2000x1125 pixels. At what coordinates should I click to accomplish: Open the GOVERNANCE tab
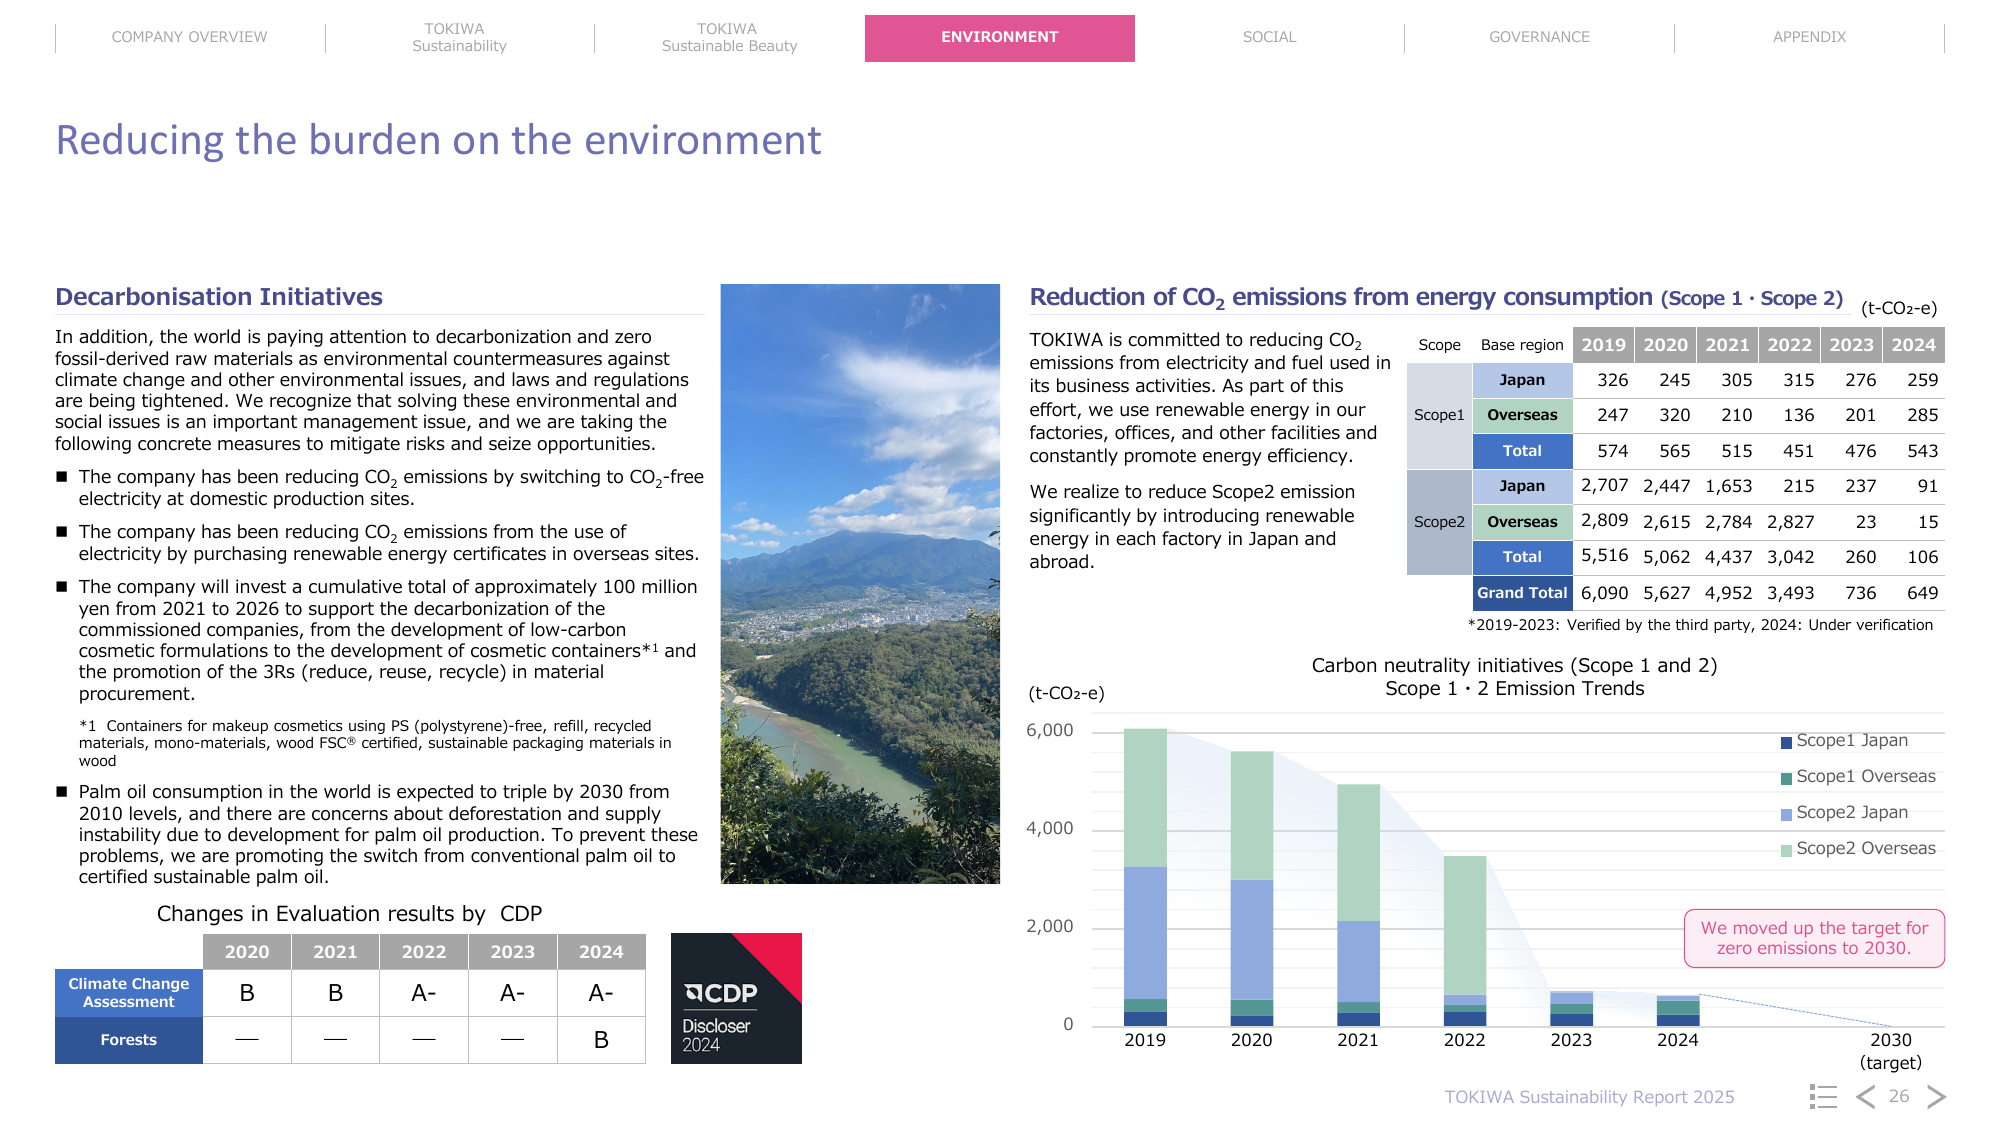point(1539,37)
